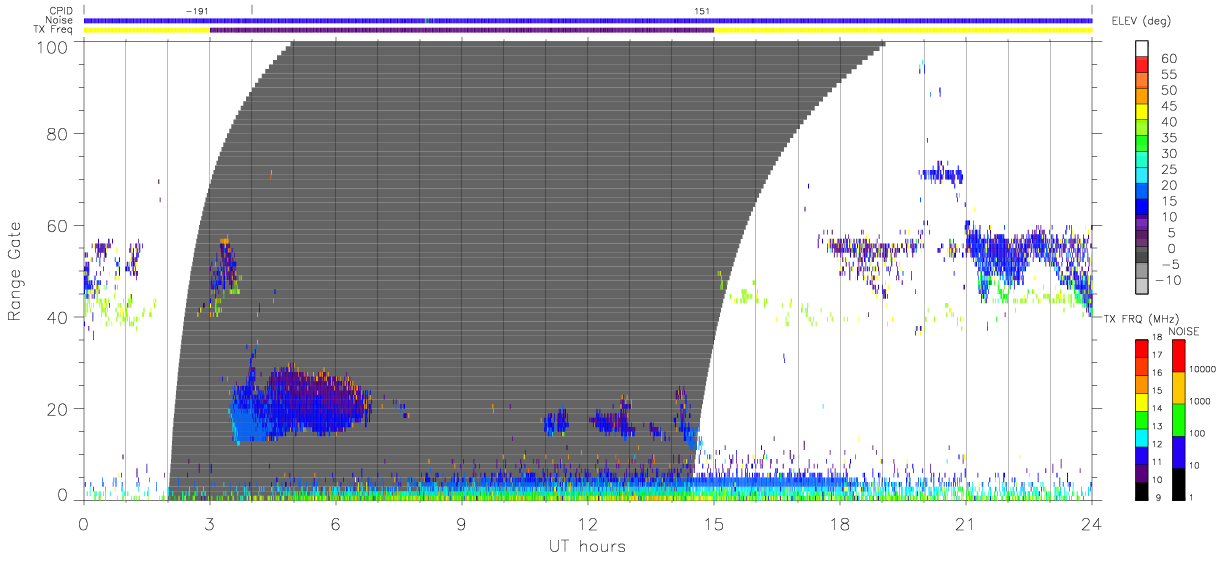This screenshot has width=1228, height=567.
Task: Click the noise colorbar green 100 segment
Action: click(1179, 419)
